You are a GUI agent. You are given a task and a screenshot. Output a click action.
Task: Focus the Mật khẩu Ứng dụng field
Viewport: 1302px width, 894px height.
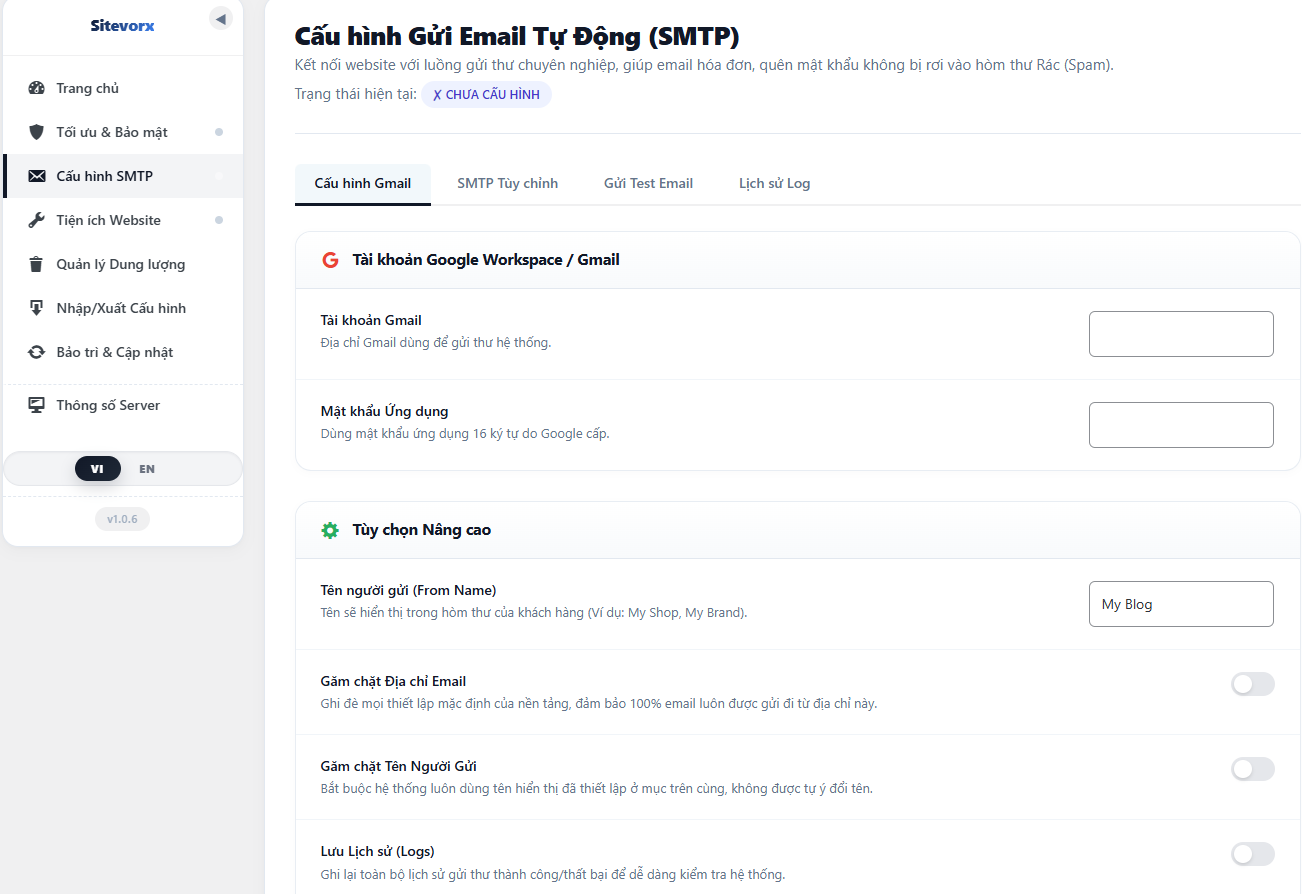(x=1181, y=425)
